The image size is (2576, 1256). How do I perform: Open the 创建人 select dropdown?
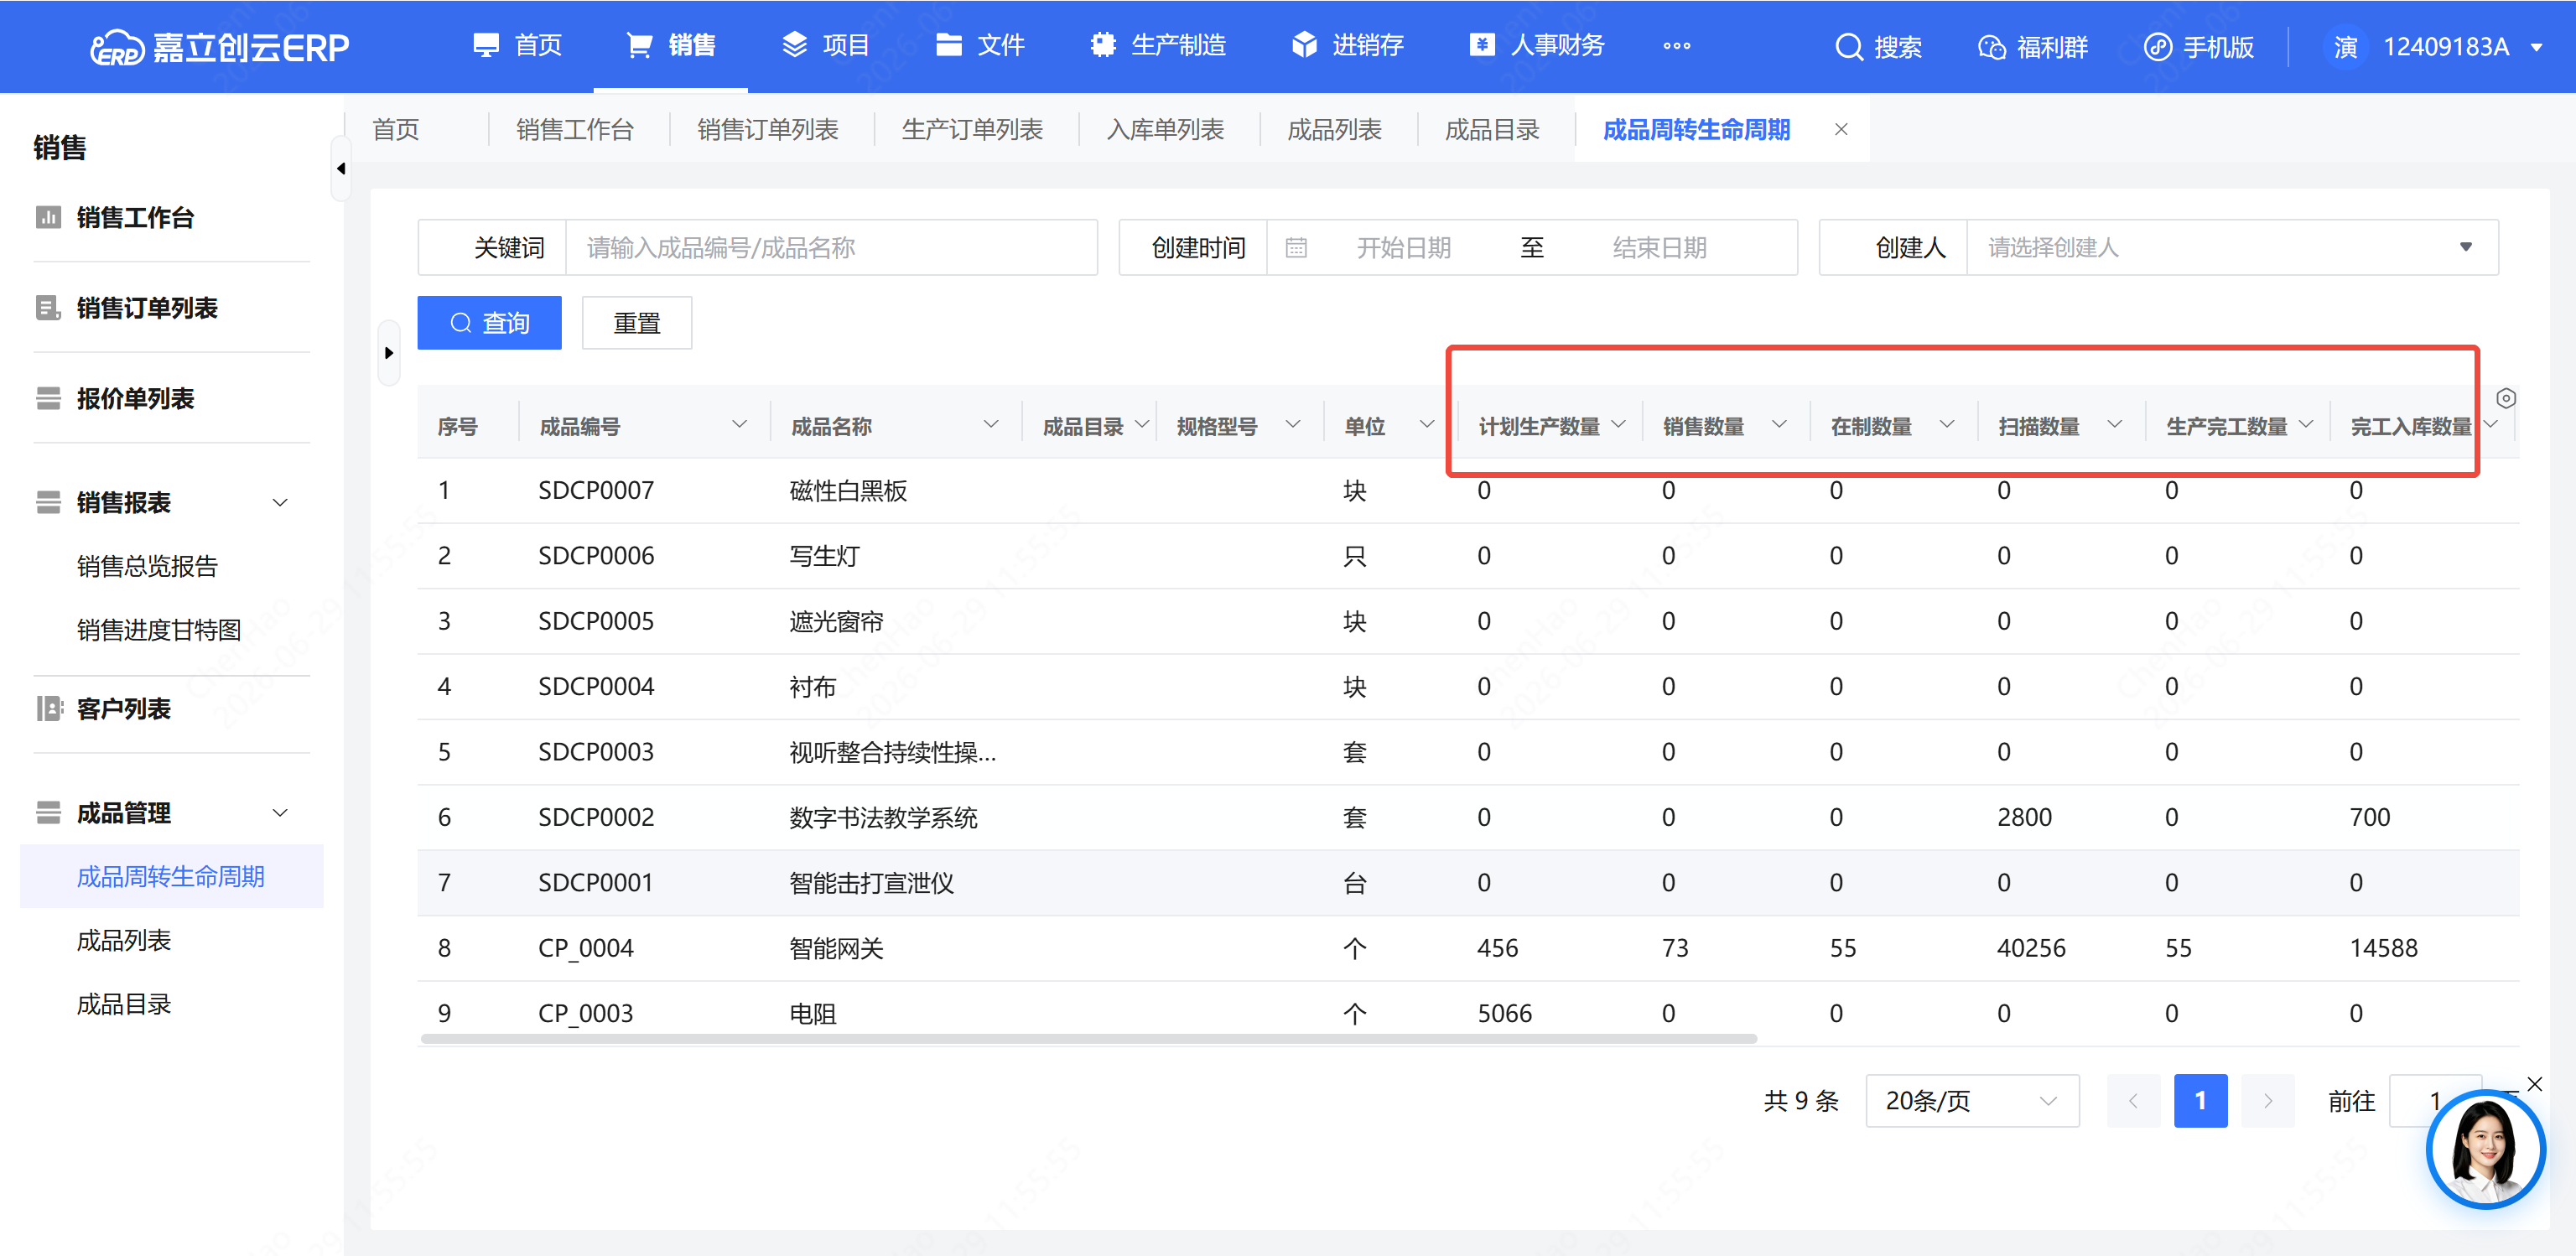[2232, 247]
